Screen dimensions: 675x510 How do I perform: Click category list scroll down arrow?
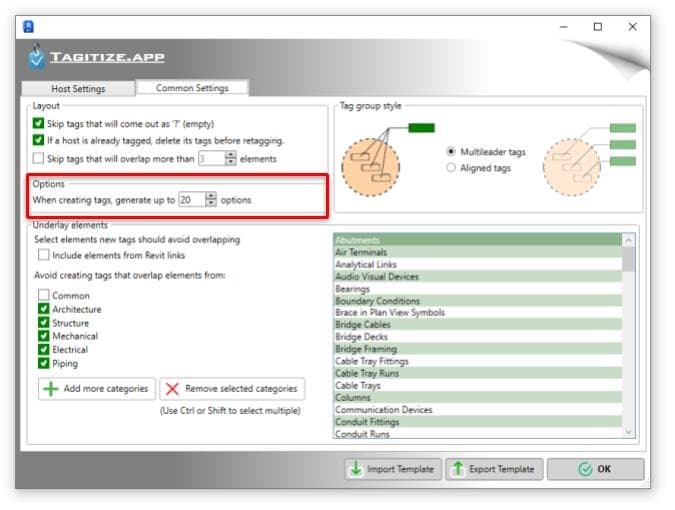click(x=628, y=432)
